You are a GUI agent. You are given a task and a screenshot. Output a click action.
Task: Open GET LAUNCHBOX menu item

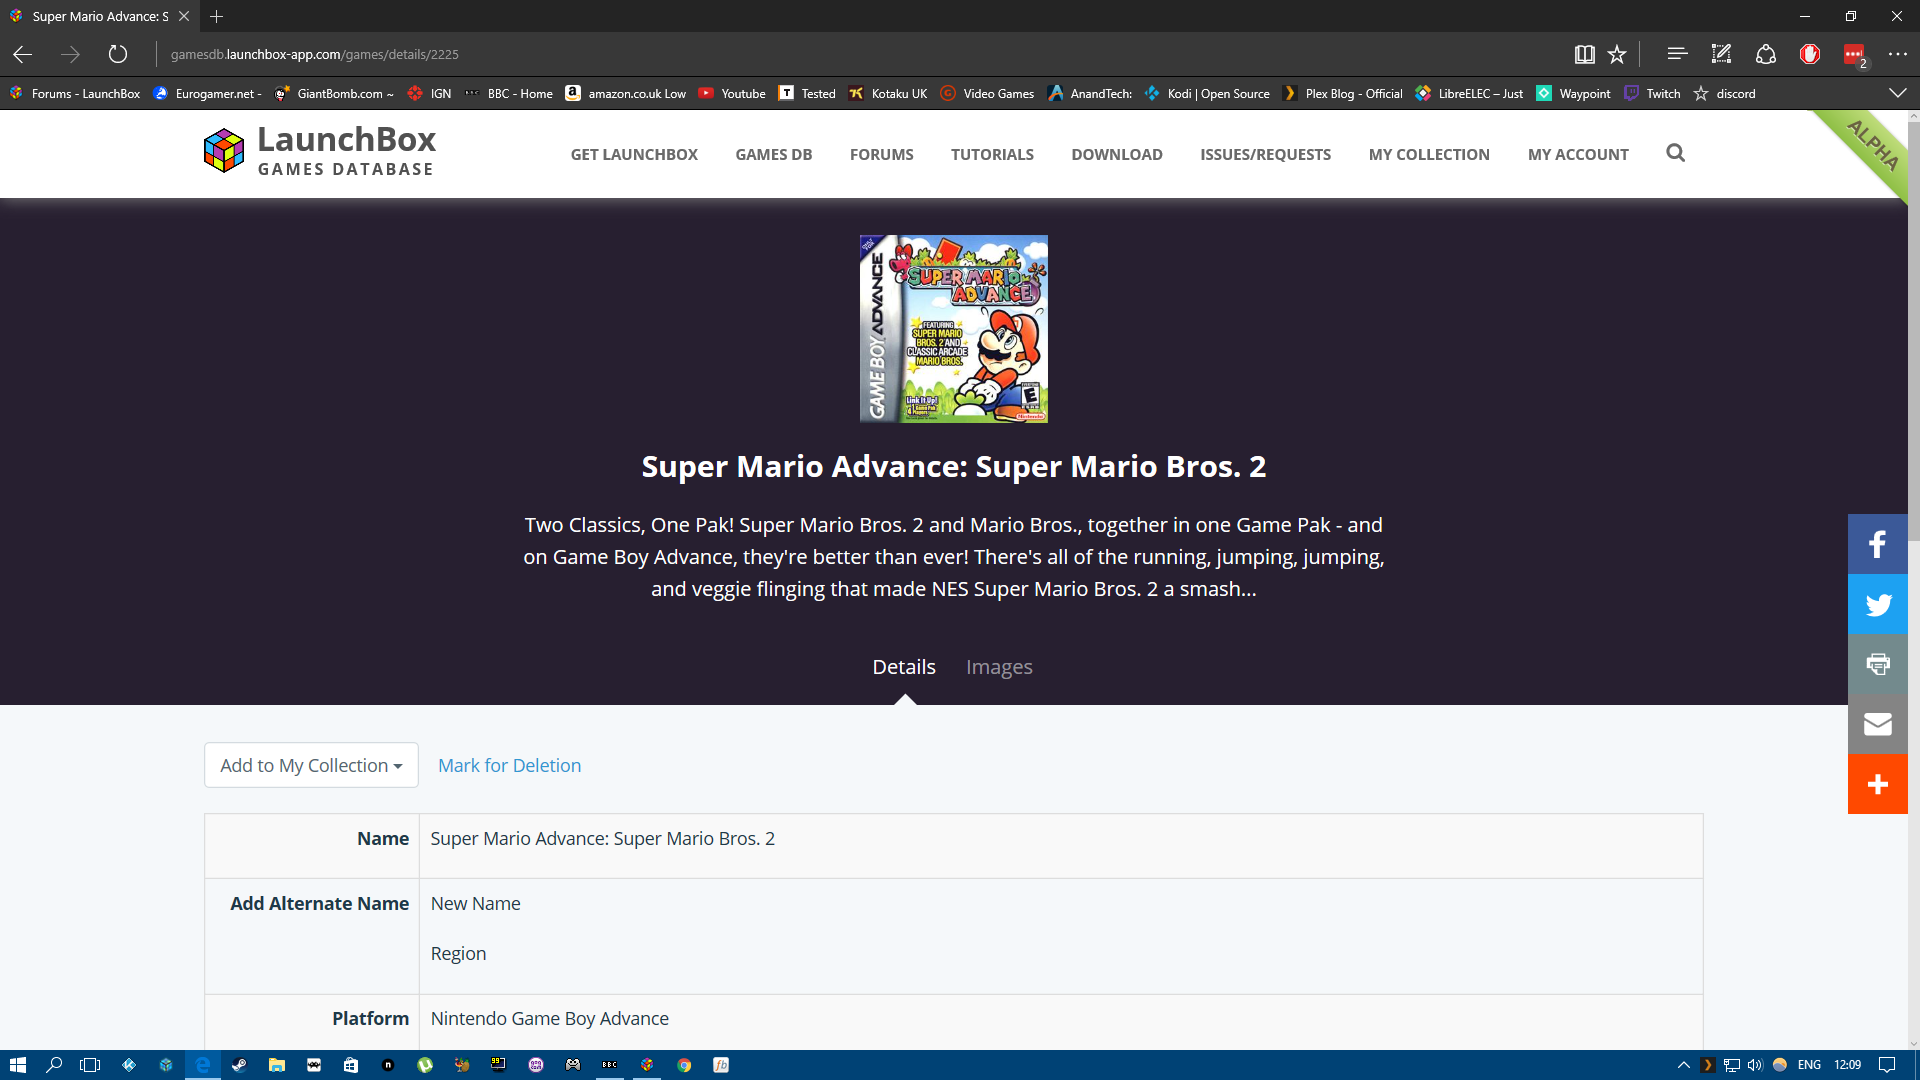pos(634,154)
